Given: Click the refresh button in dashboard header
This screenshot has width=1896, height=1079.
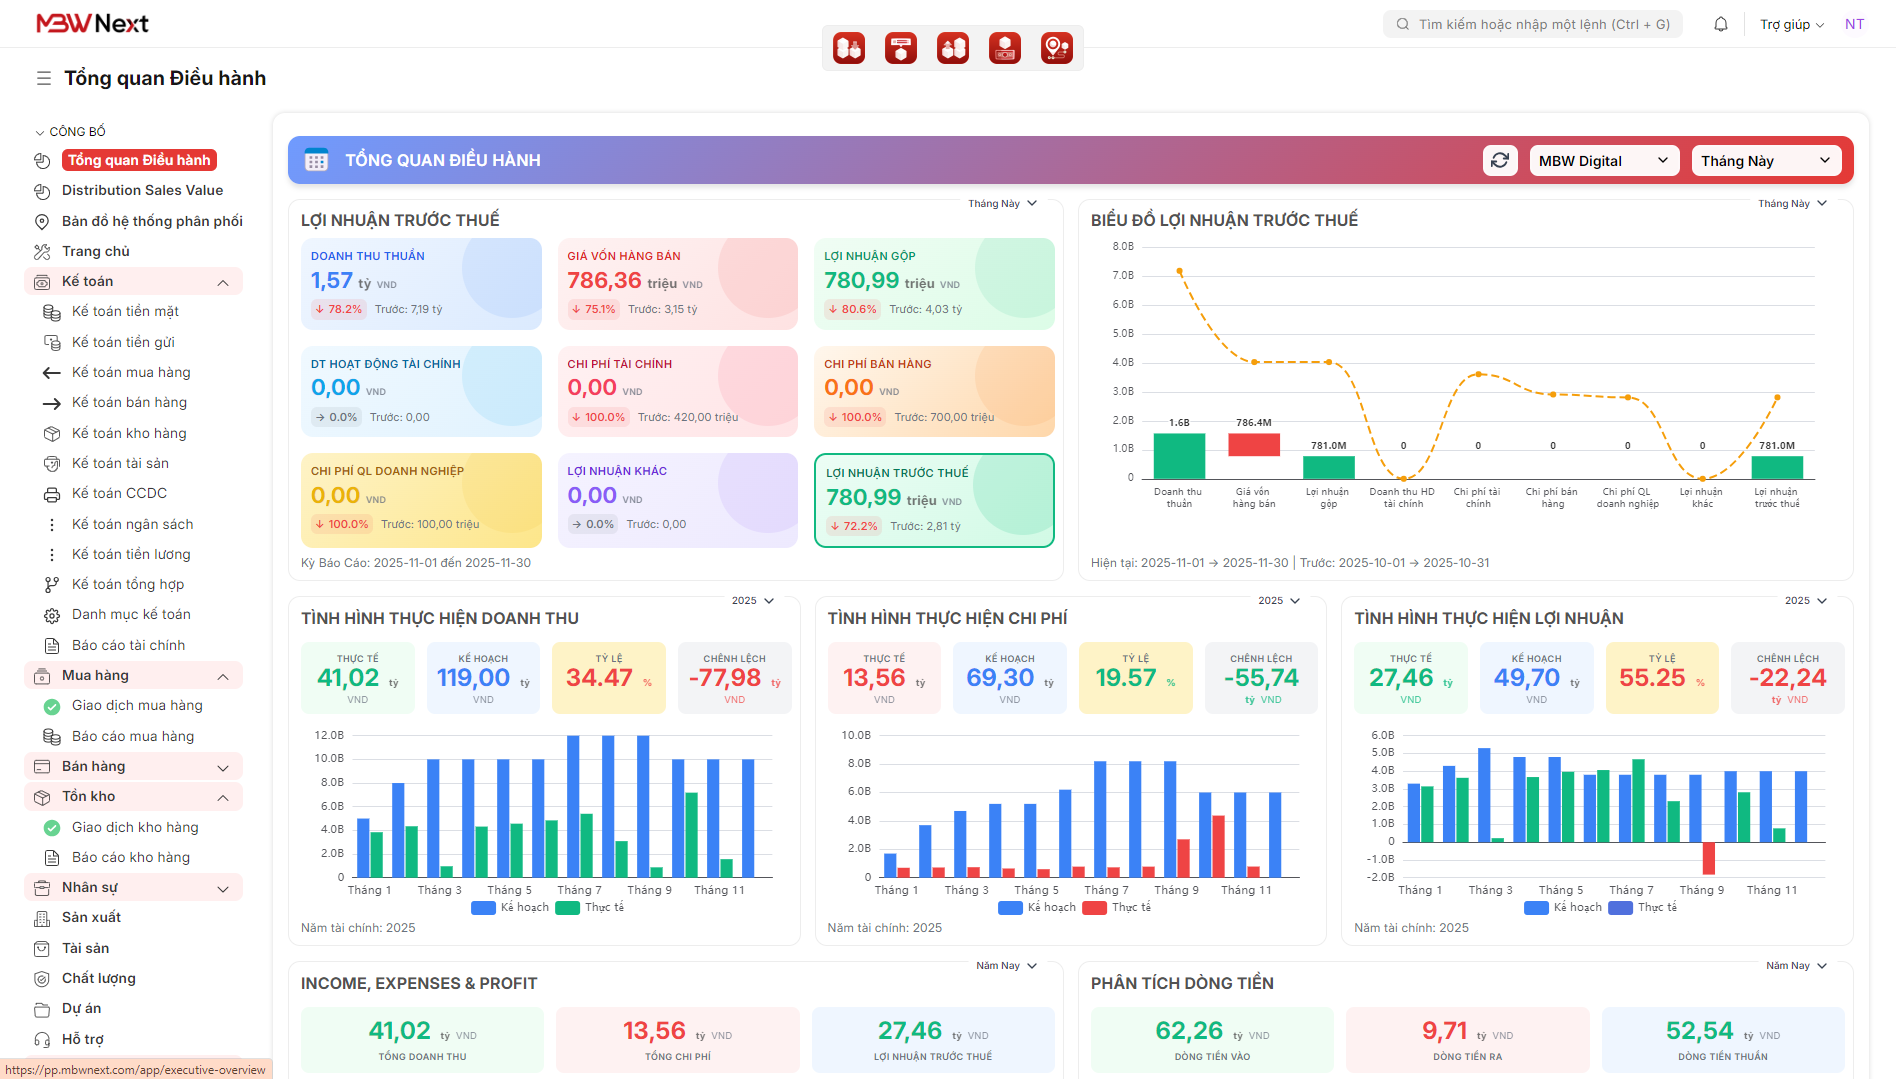Looking at the screenshot, I should coord(1500,161).
